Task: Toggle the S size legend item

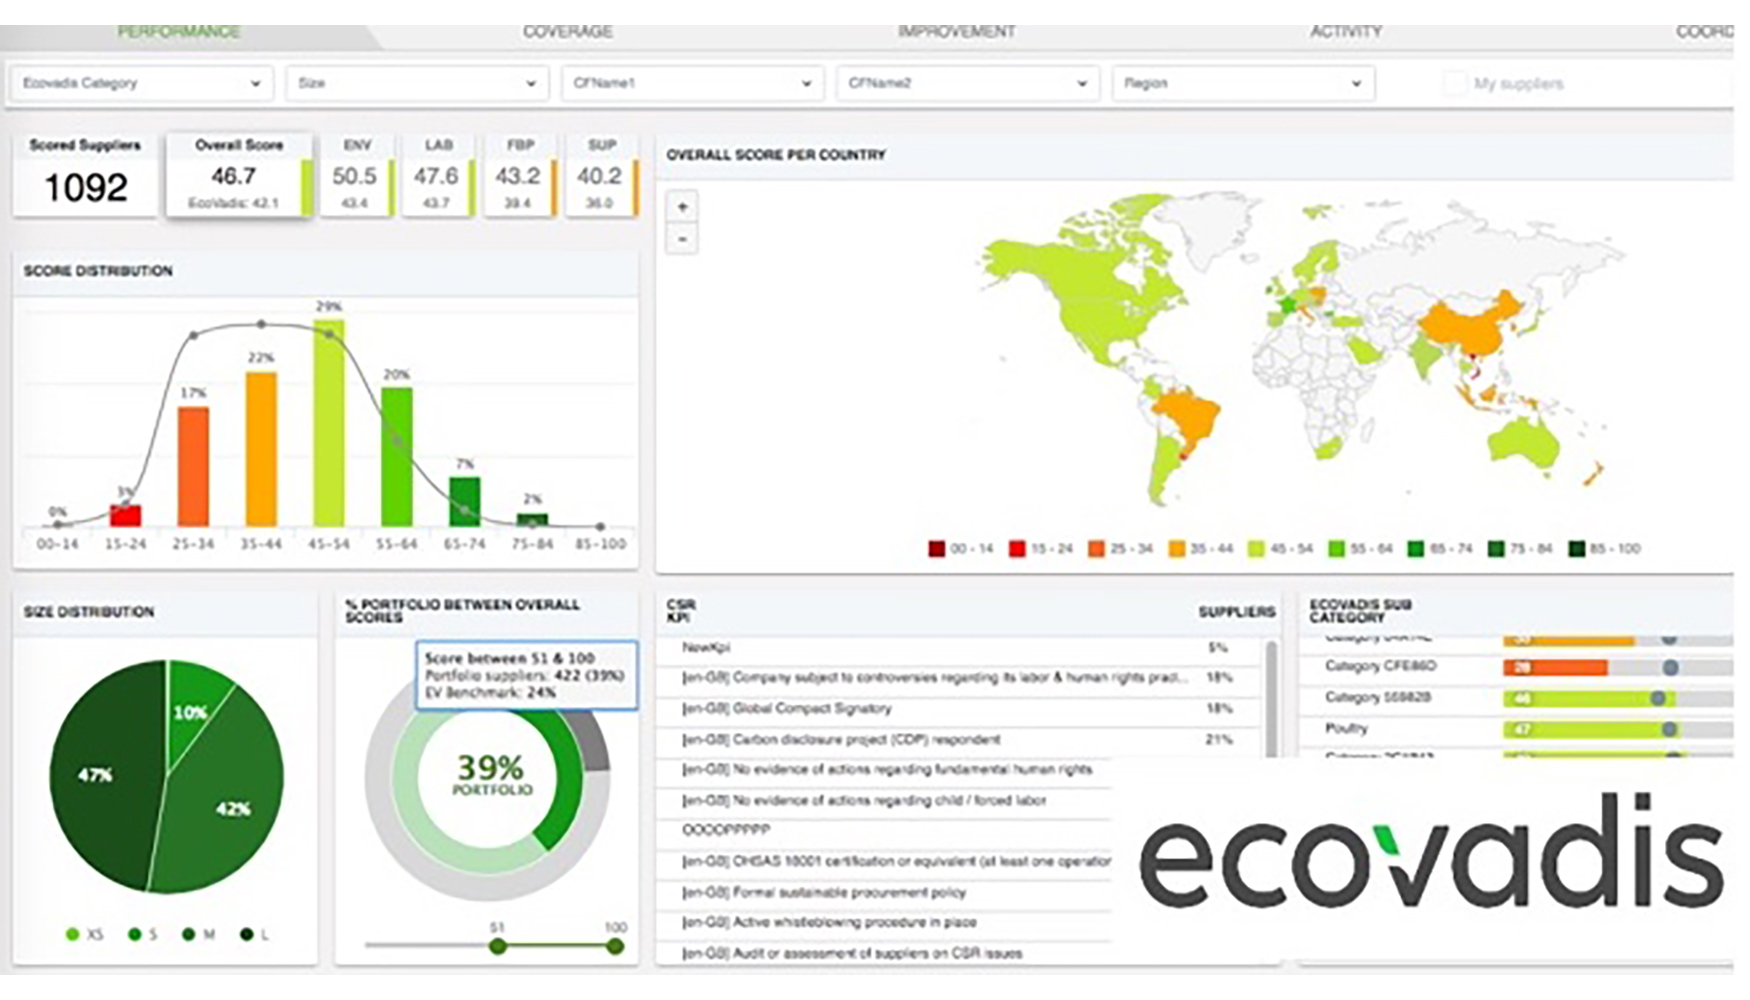Action: point(143,934)
